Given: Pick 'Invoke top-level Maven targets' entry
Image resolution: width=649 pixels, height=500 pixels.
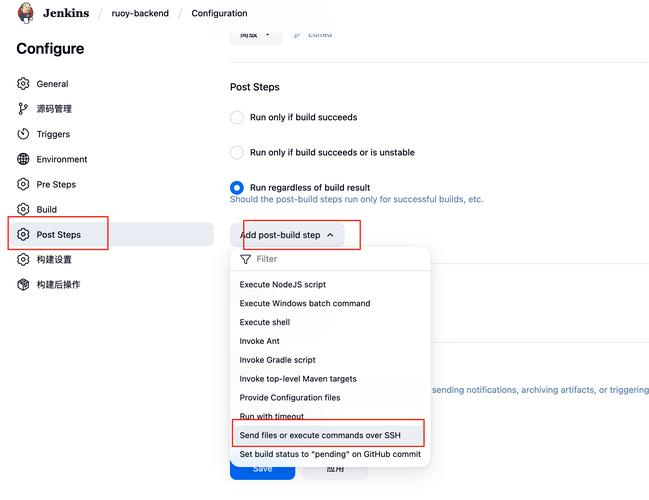Looking at the screenshot, I should click(298, 379).
